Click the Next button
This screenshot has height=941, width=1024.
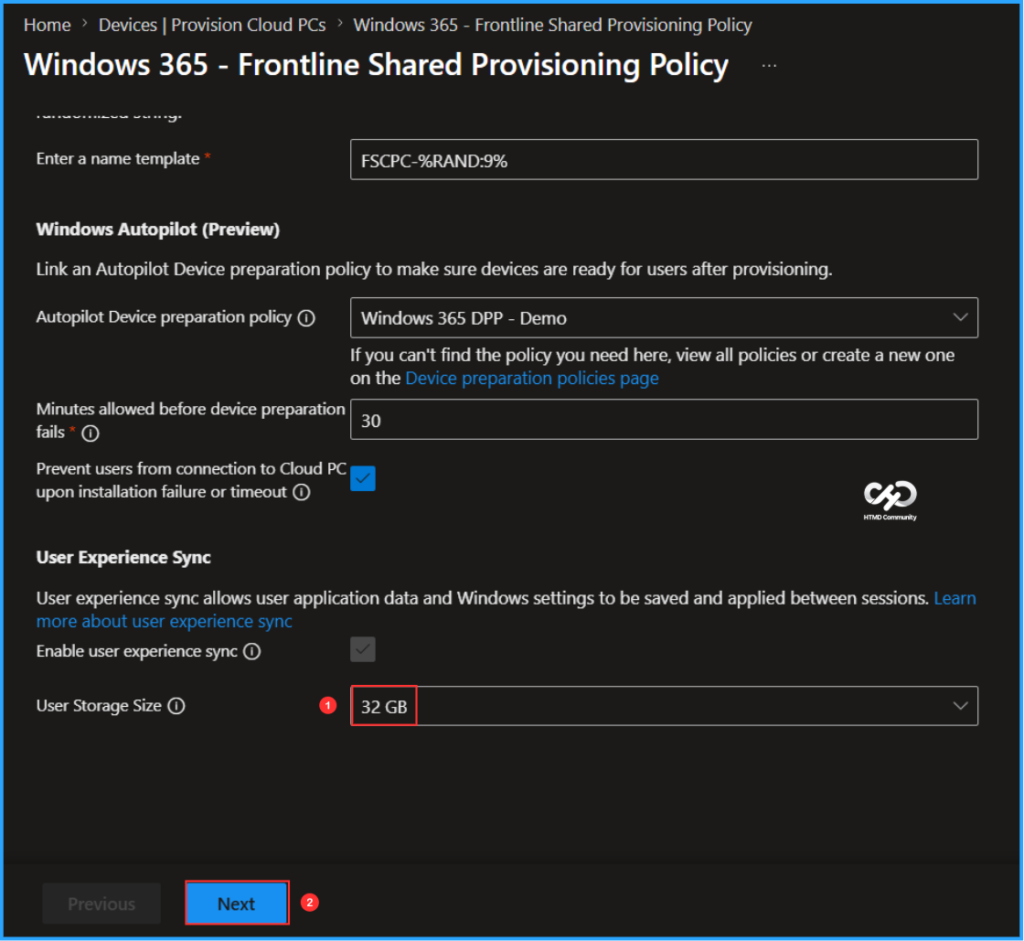[236, 903]
